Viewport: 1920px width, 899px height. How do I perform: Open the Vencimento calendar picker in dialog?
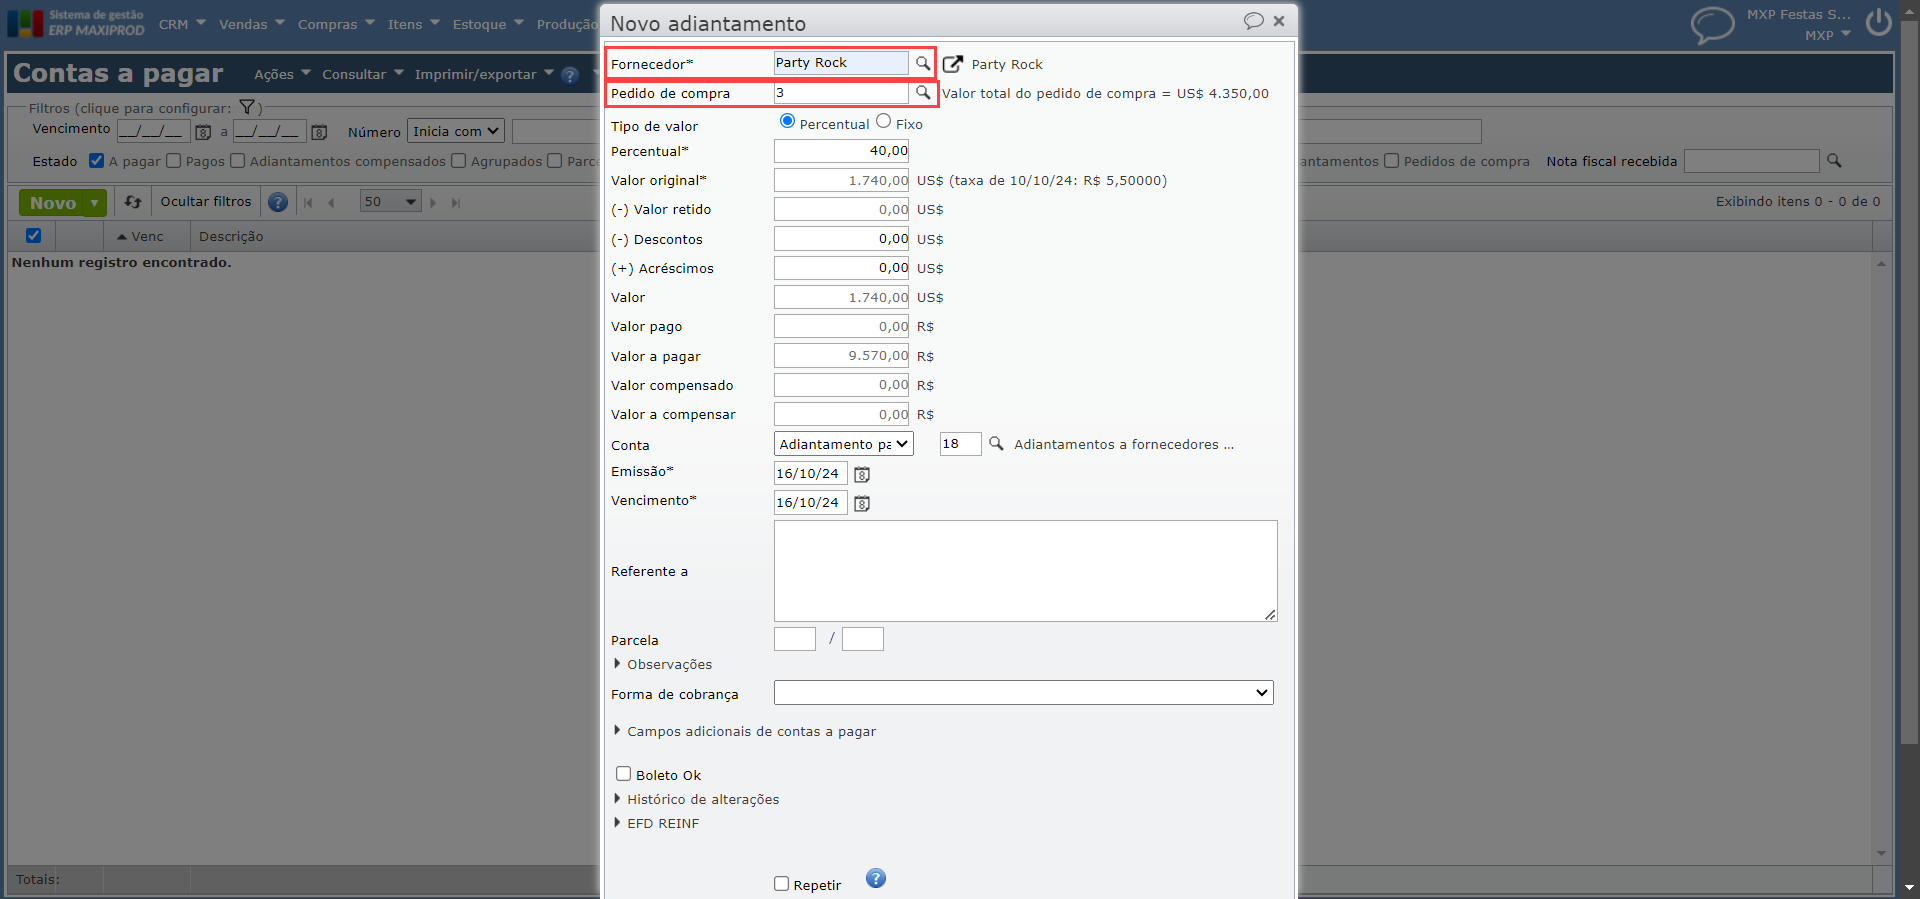point(862,503)
